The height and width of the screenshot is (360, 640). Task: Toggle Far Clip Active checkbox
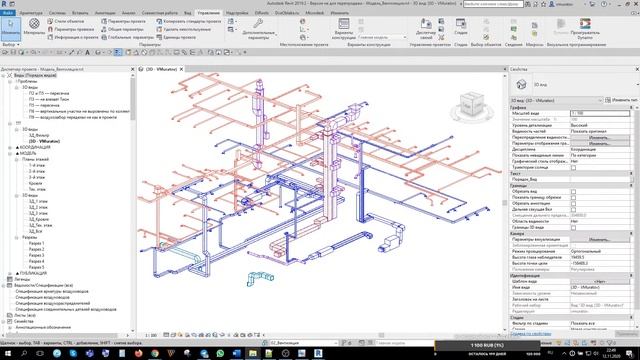pyautogui.click(x=573, y=209)
